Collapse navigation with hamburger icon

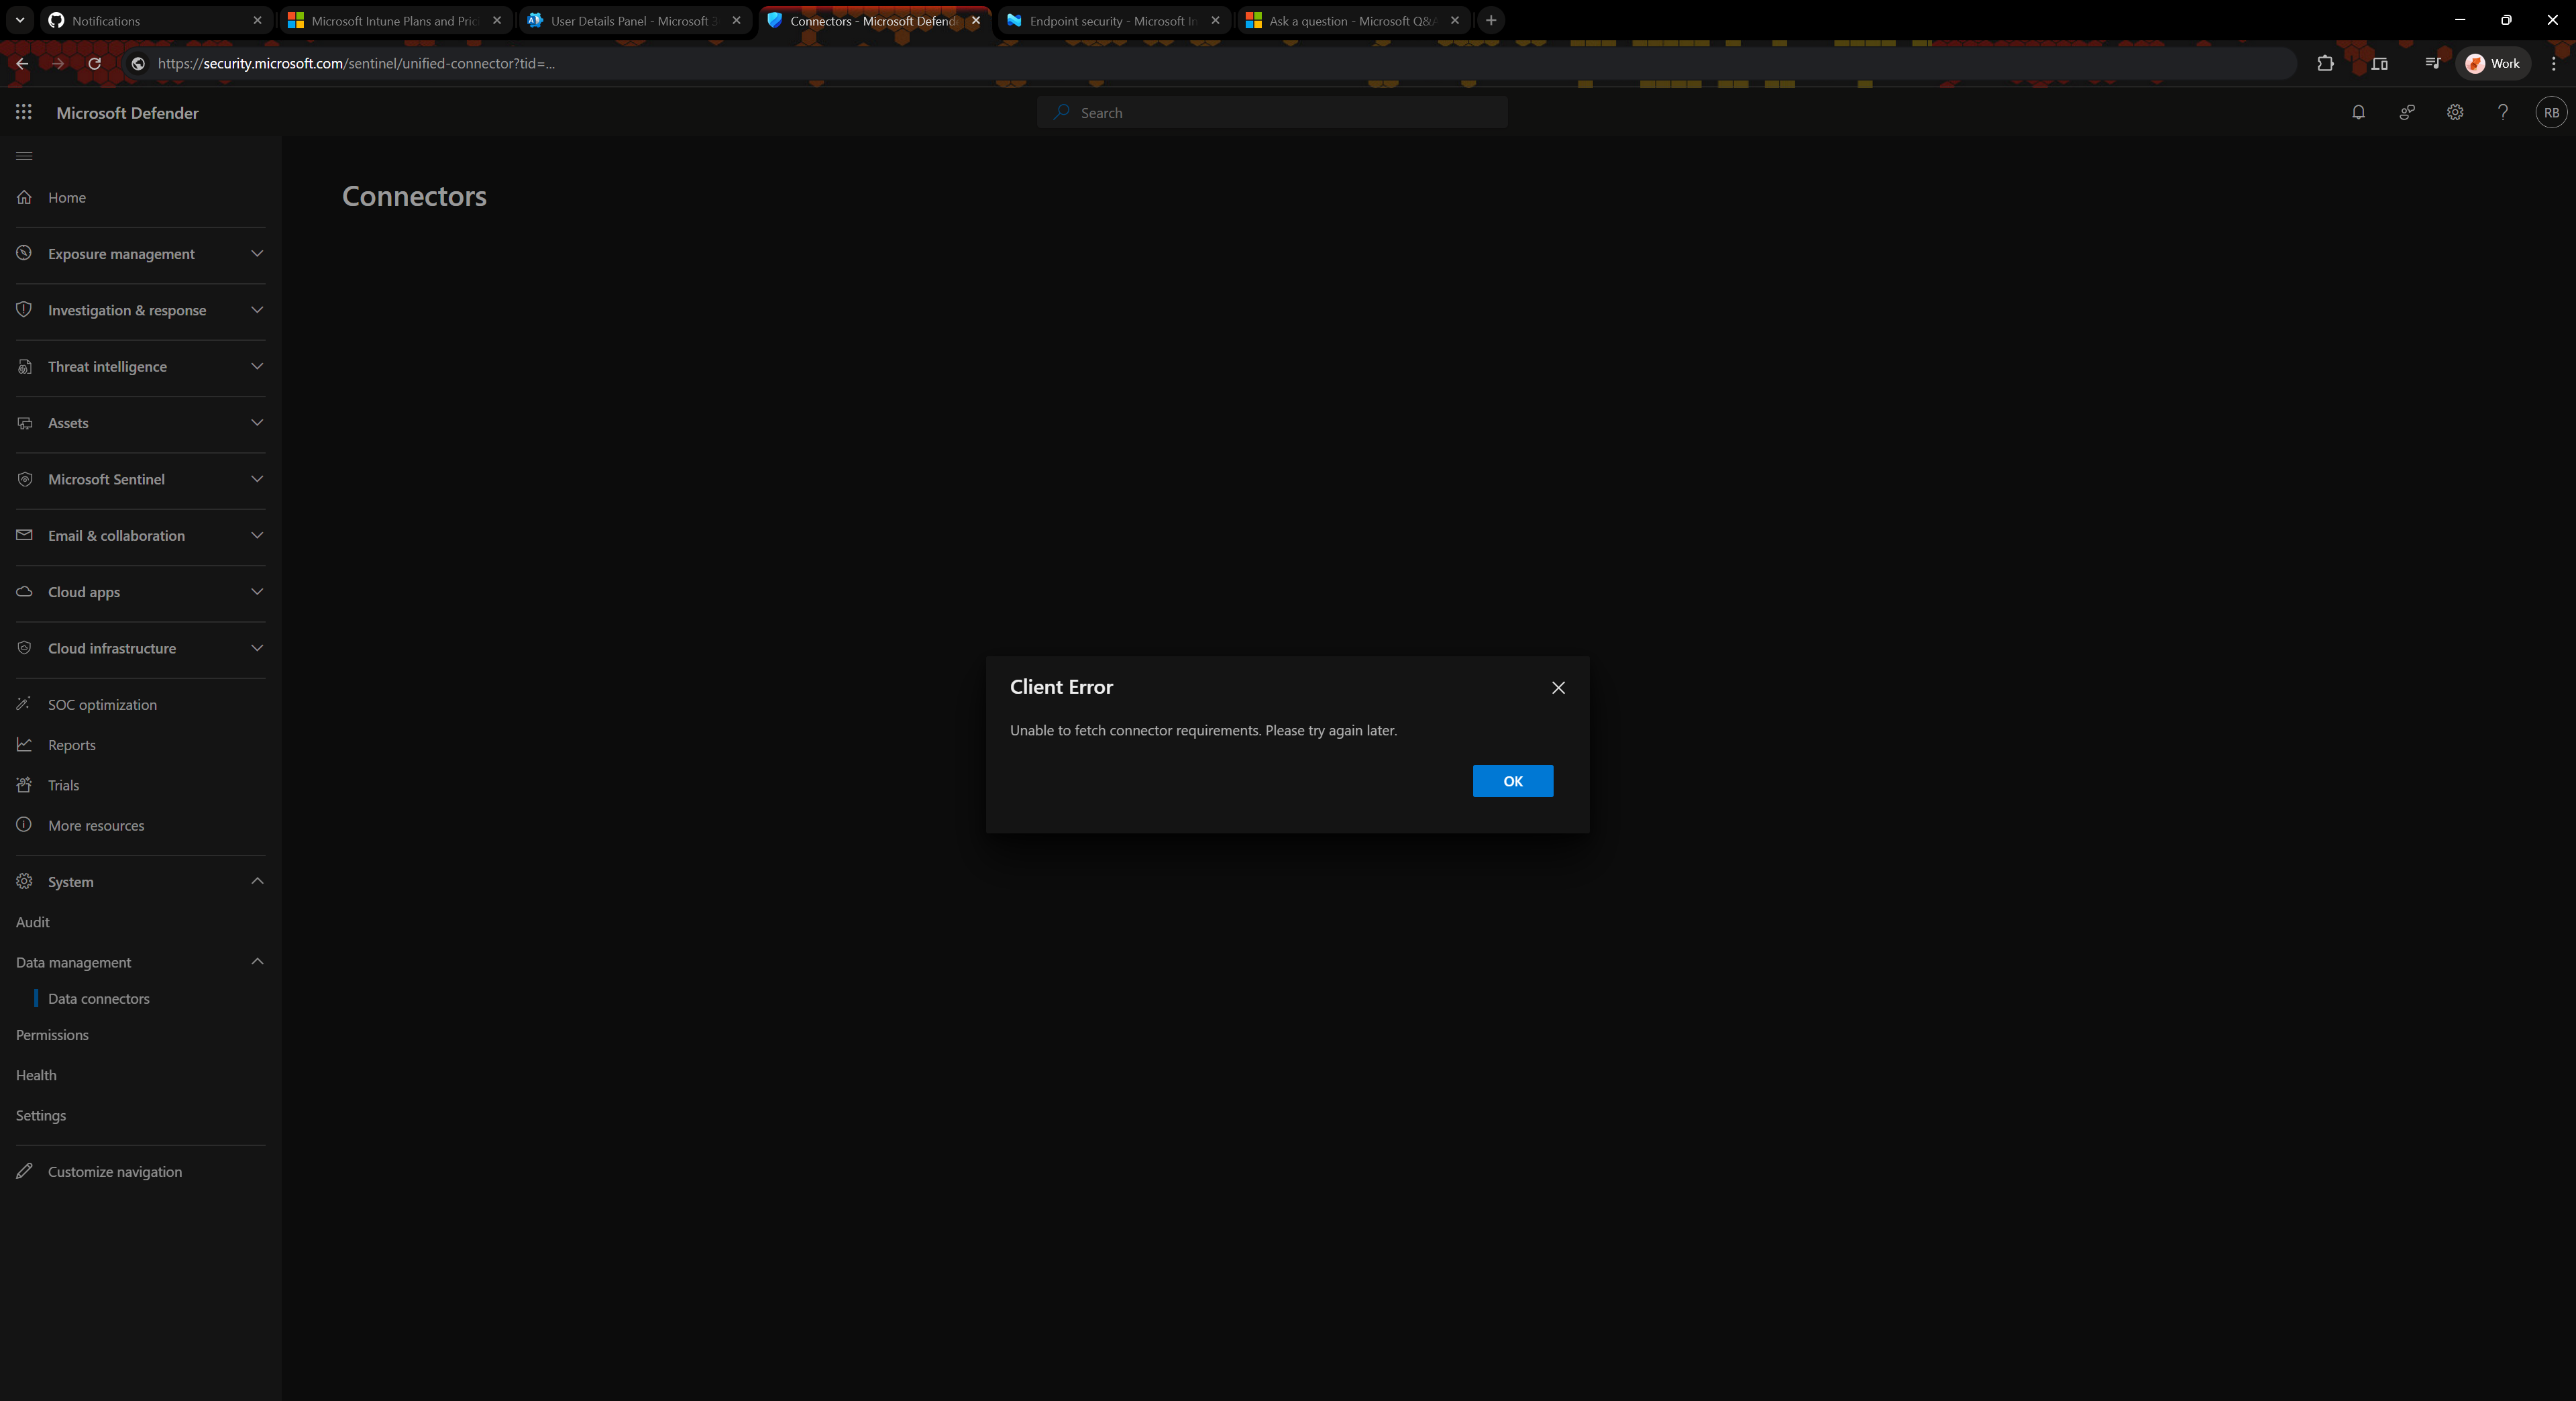[24, 156]
